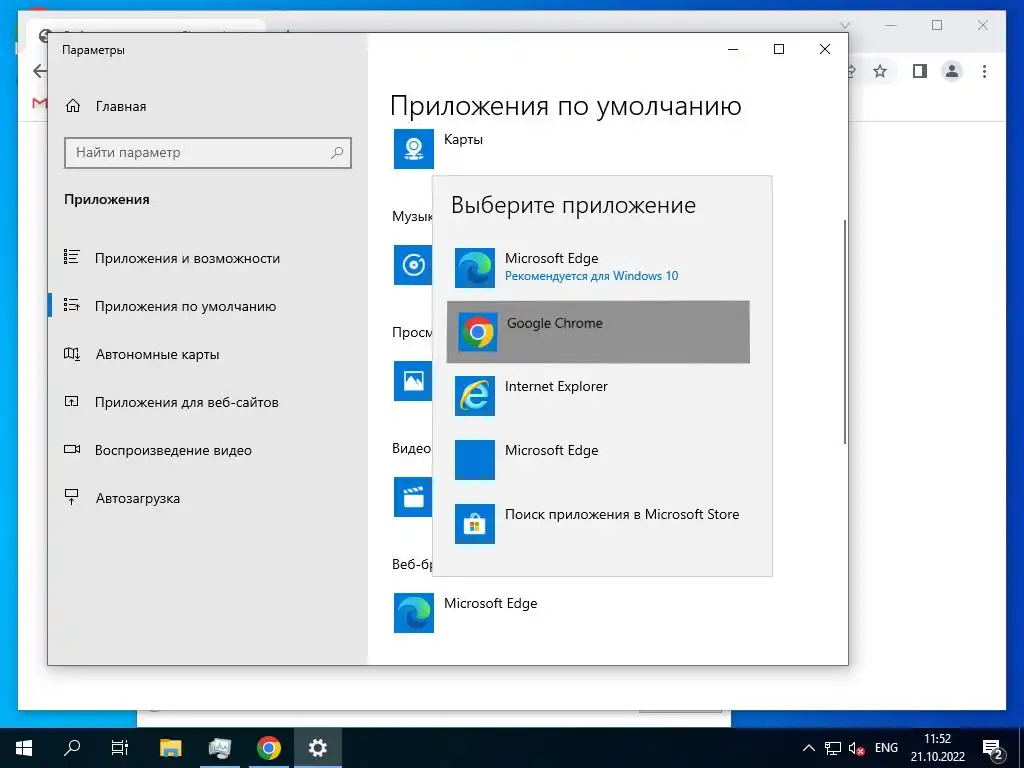This screenshot has height=768, width=1024.
Task: Click the current web browser Edge icon
Action: [x=413, y=613]
